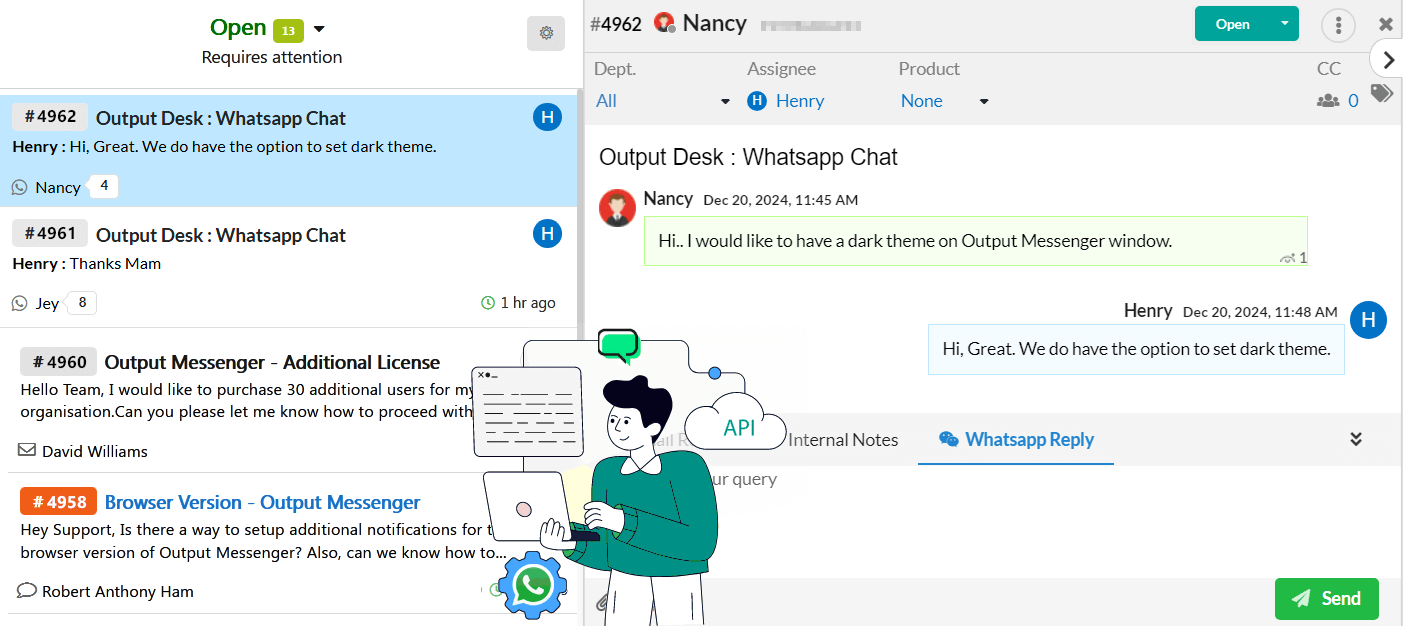
Task: Click WhatsApp icon beside Jey
Action: (20, 303)
